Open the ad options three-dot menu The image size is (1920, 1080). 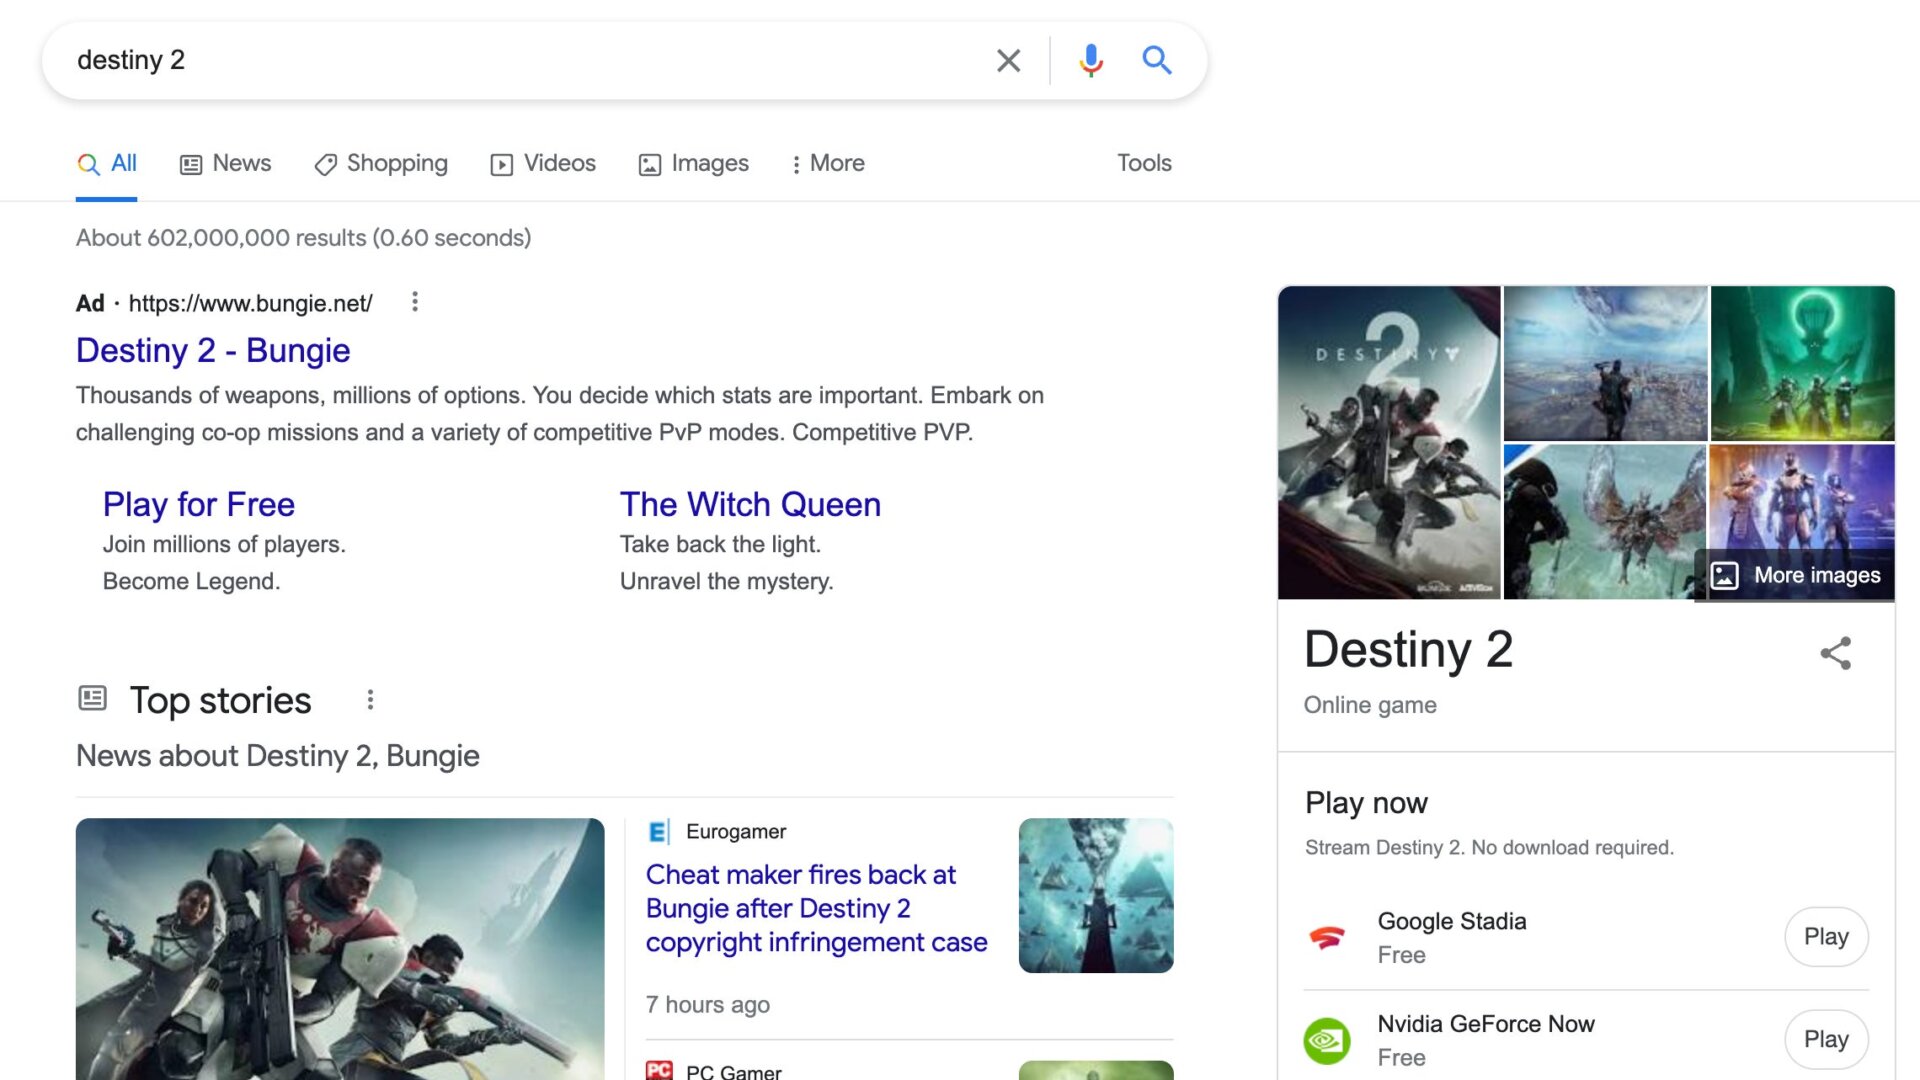(414, 302)
